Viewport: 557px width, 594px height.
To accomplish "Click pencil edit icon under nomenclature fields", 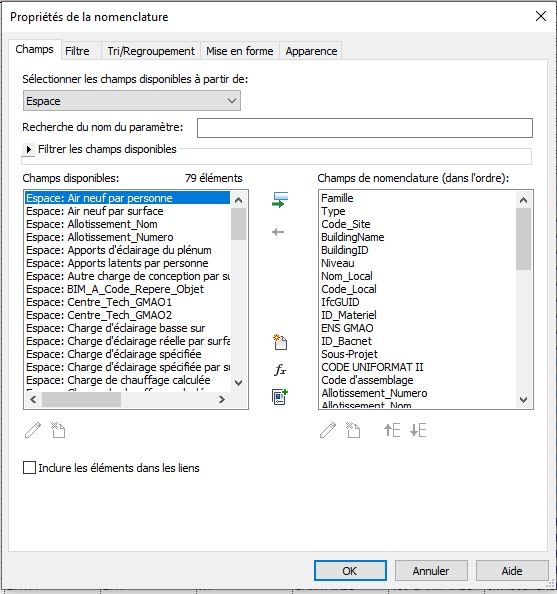I will [x=328, y=430].
